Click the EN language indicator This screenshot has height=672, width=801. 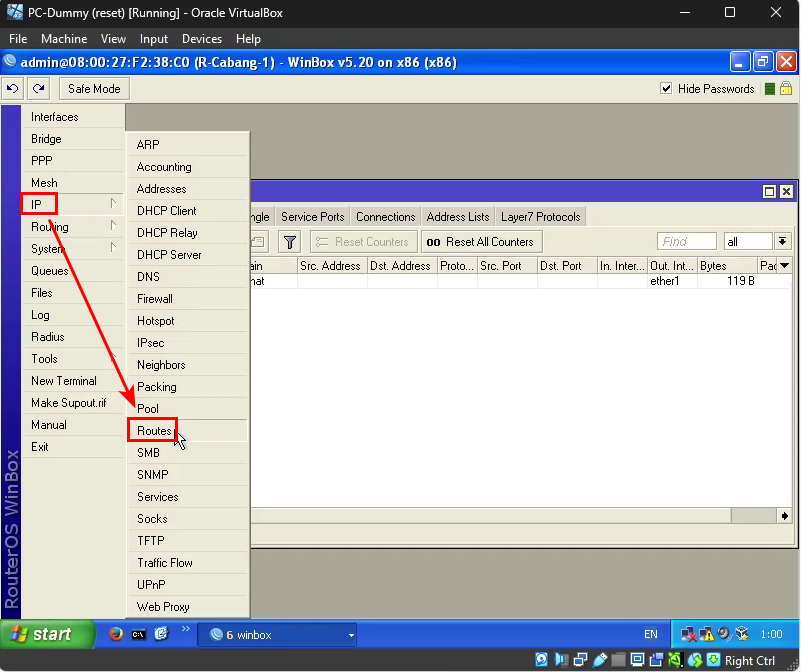tap(650, 634)
